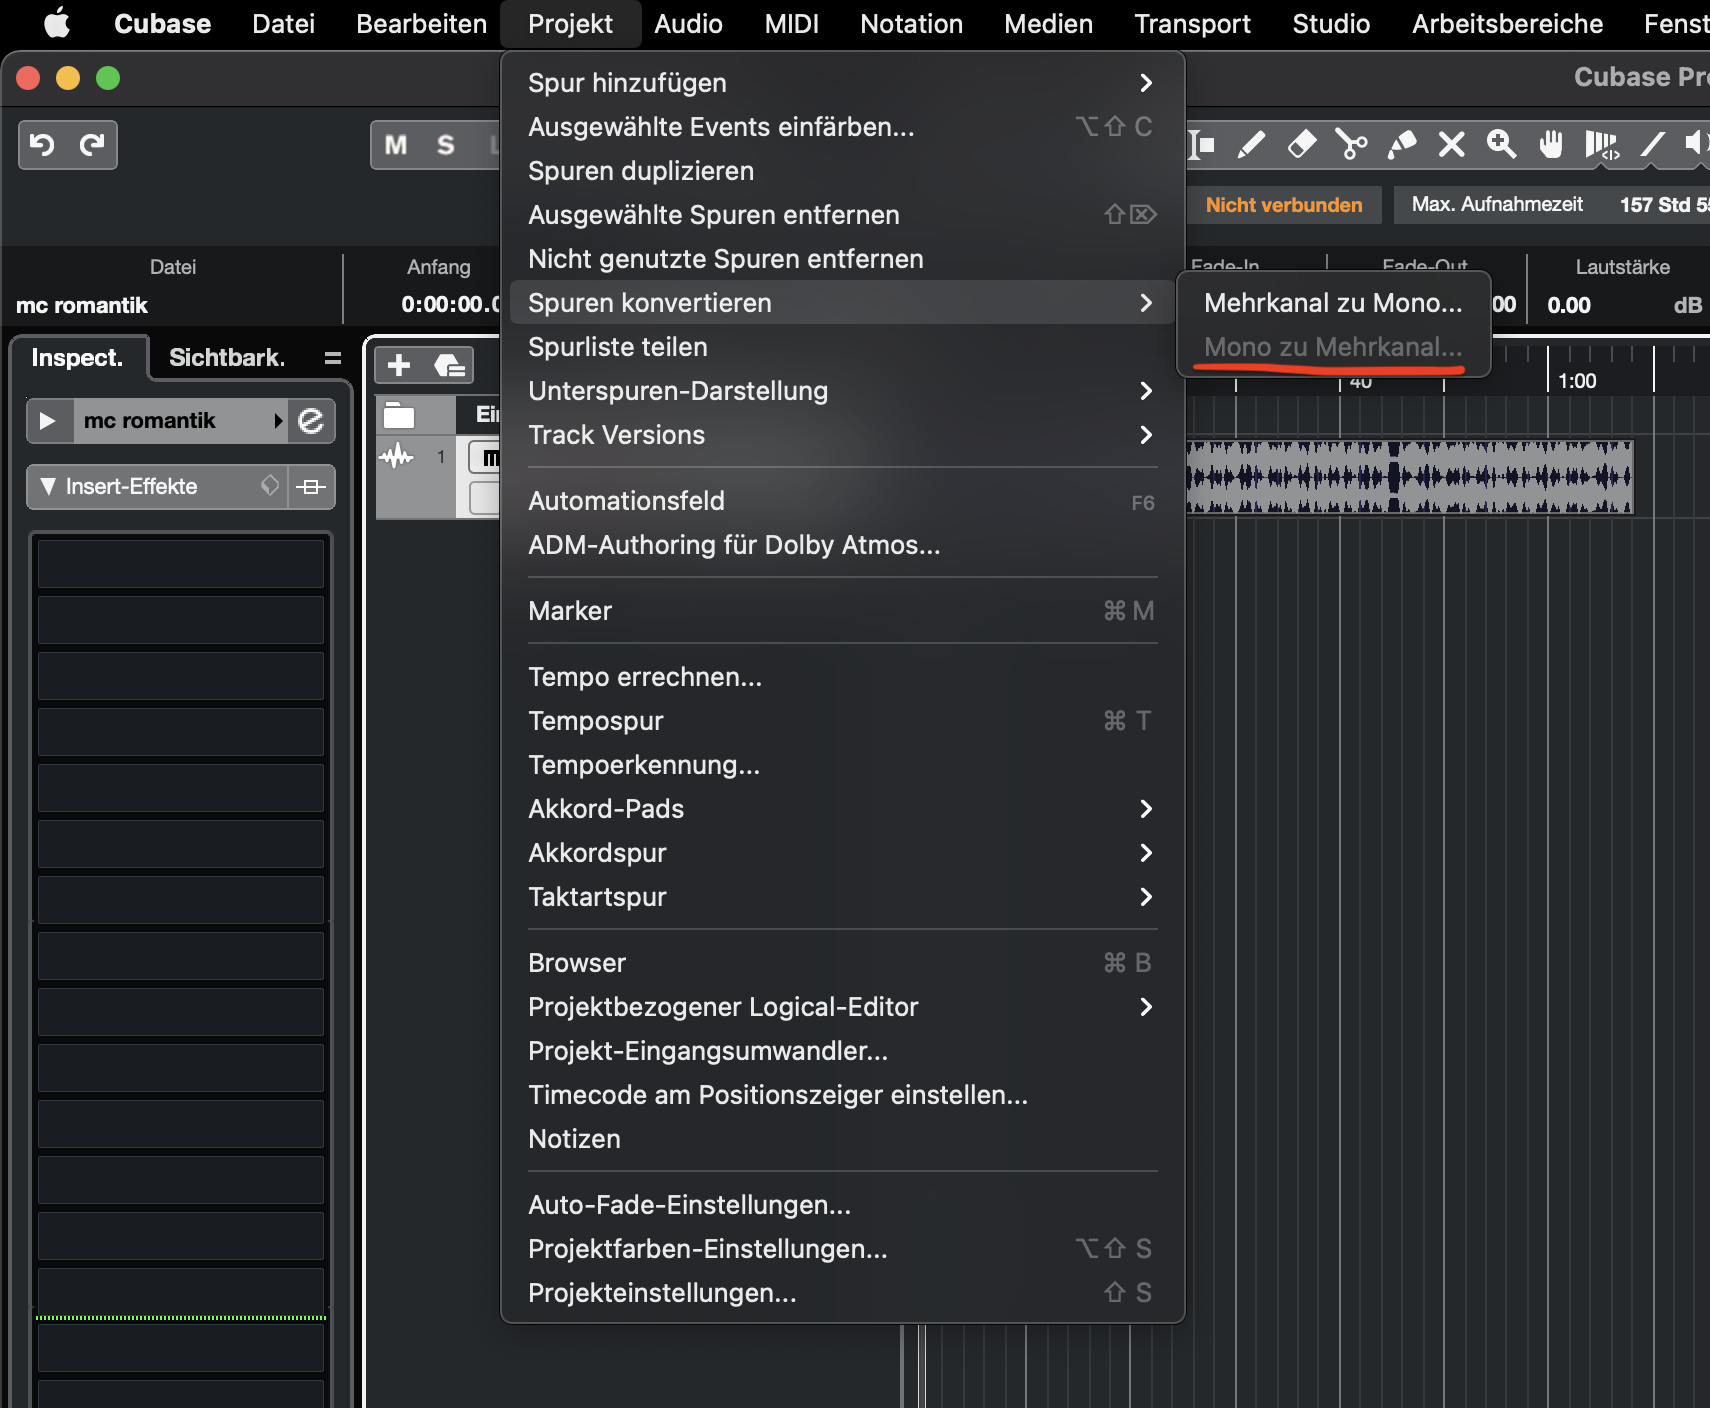The height and width of the screenshot is (1408, 1710).
Task: Select the Scissors split tool
Action: 1351,145
